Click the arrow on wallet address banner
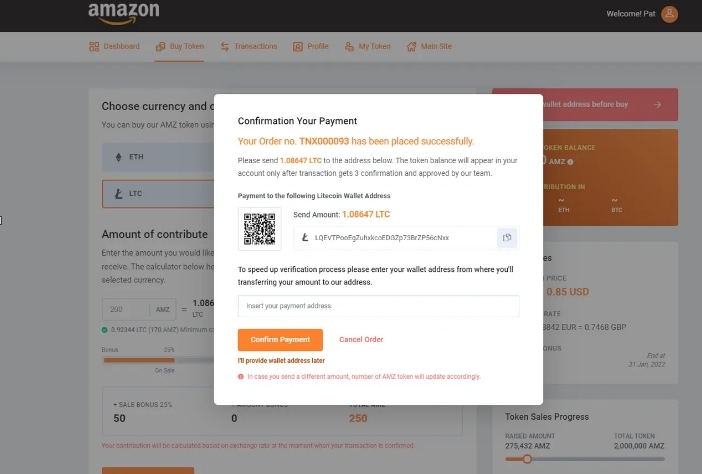Viewport: 702px width, 474px height. point(657,105)
